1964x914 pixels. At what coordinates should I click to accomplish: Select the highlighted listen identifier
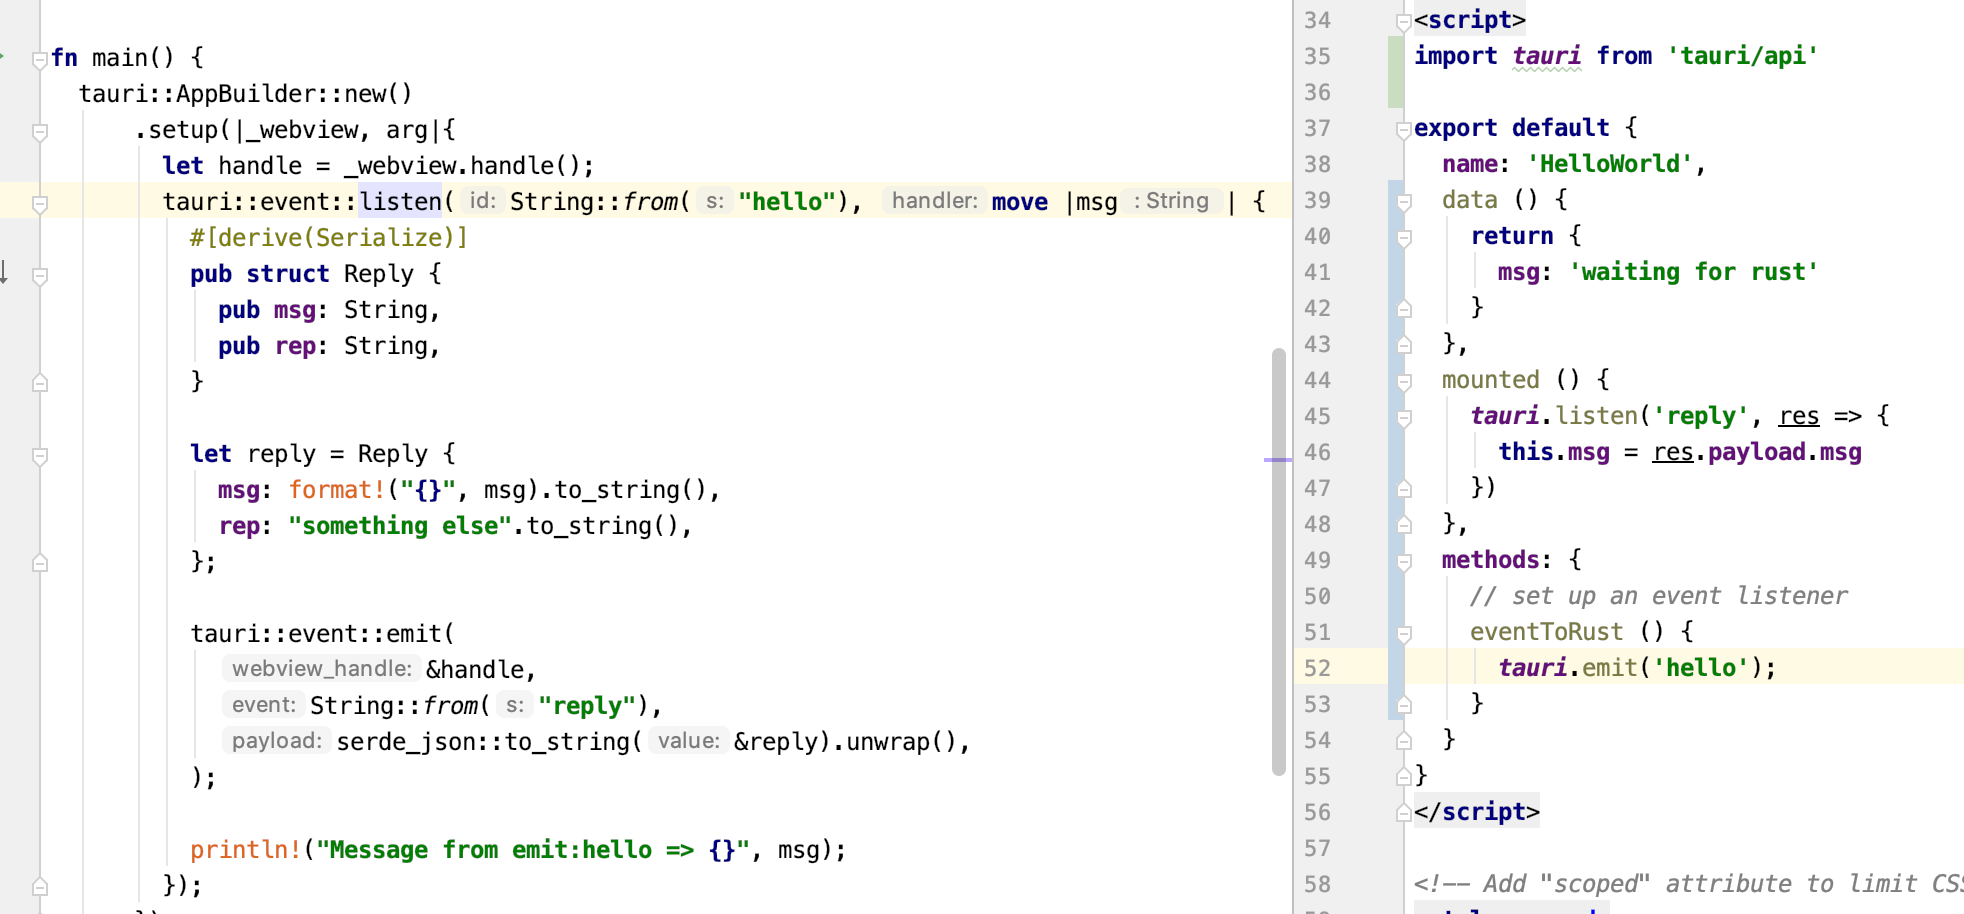click(400, 201)
